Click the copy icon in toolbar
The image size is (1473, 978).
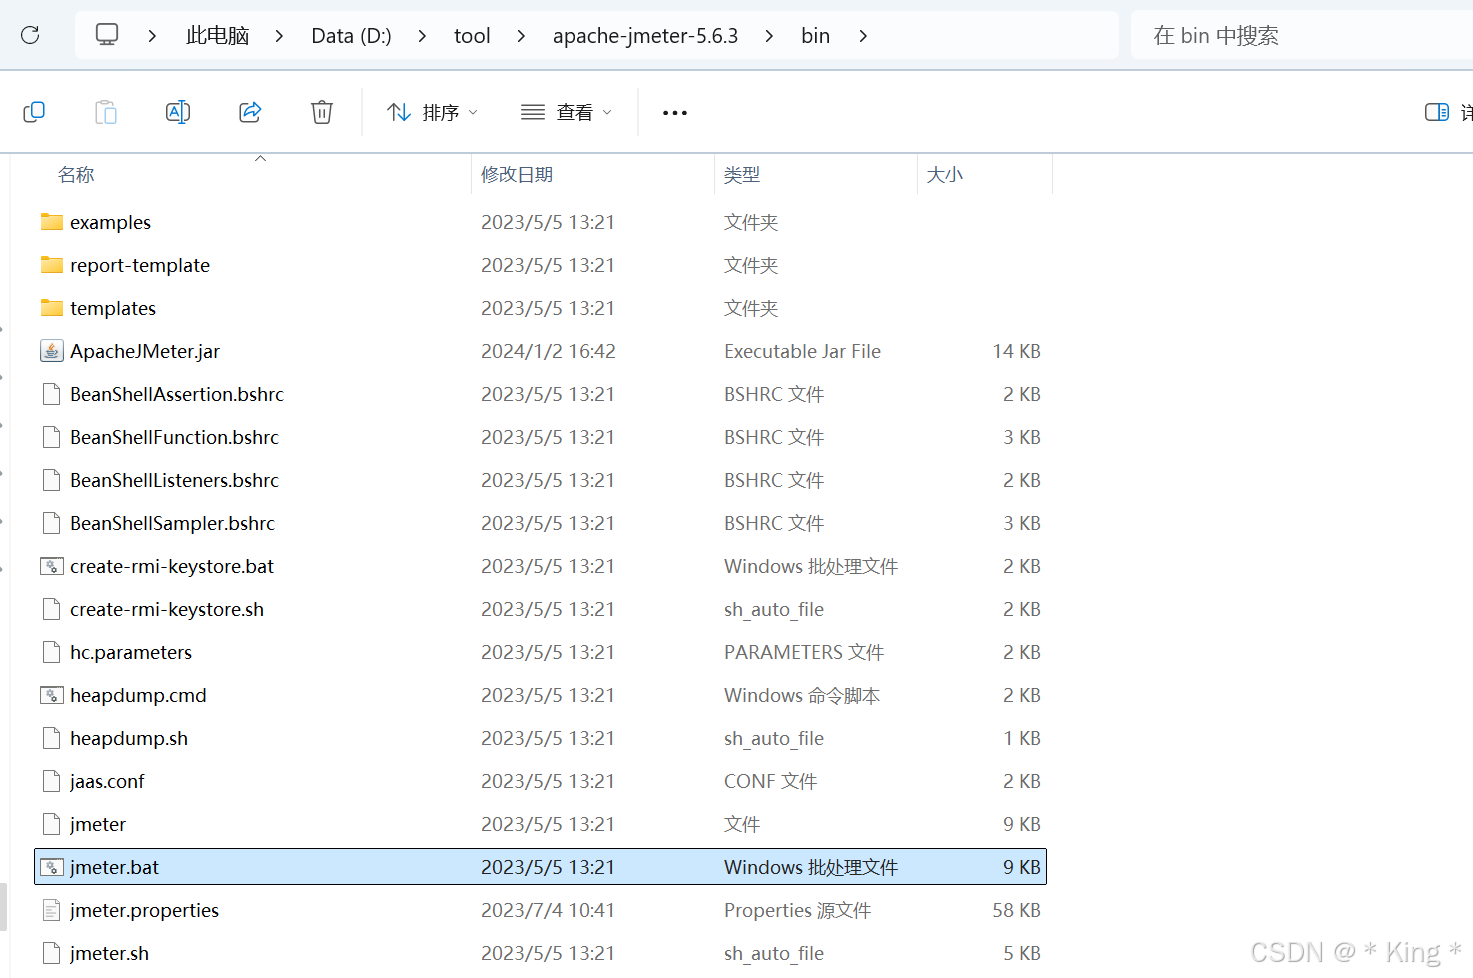click(x=34, y=112)
